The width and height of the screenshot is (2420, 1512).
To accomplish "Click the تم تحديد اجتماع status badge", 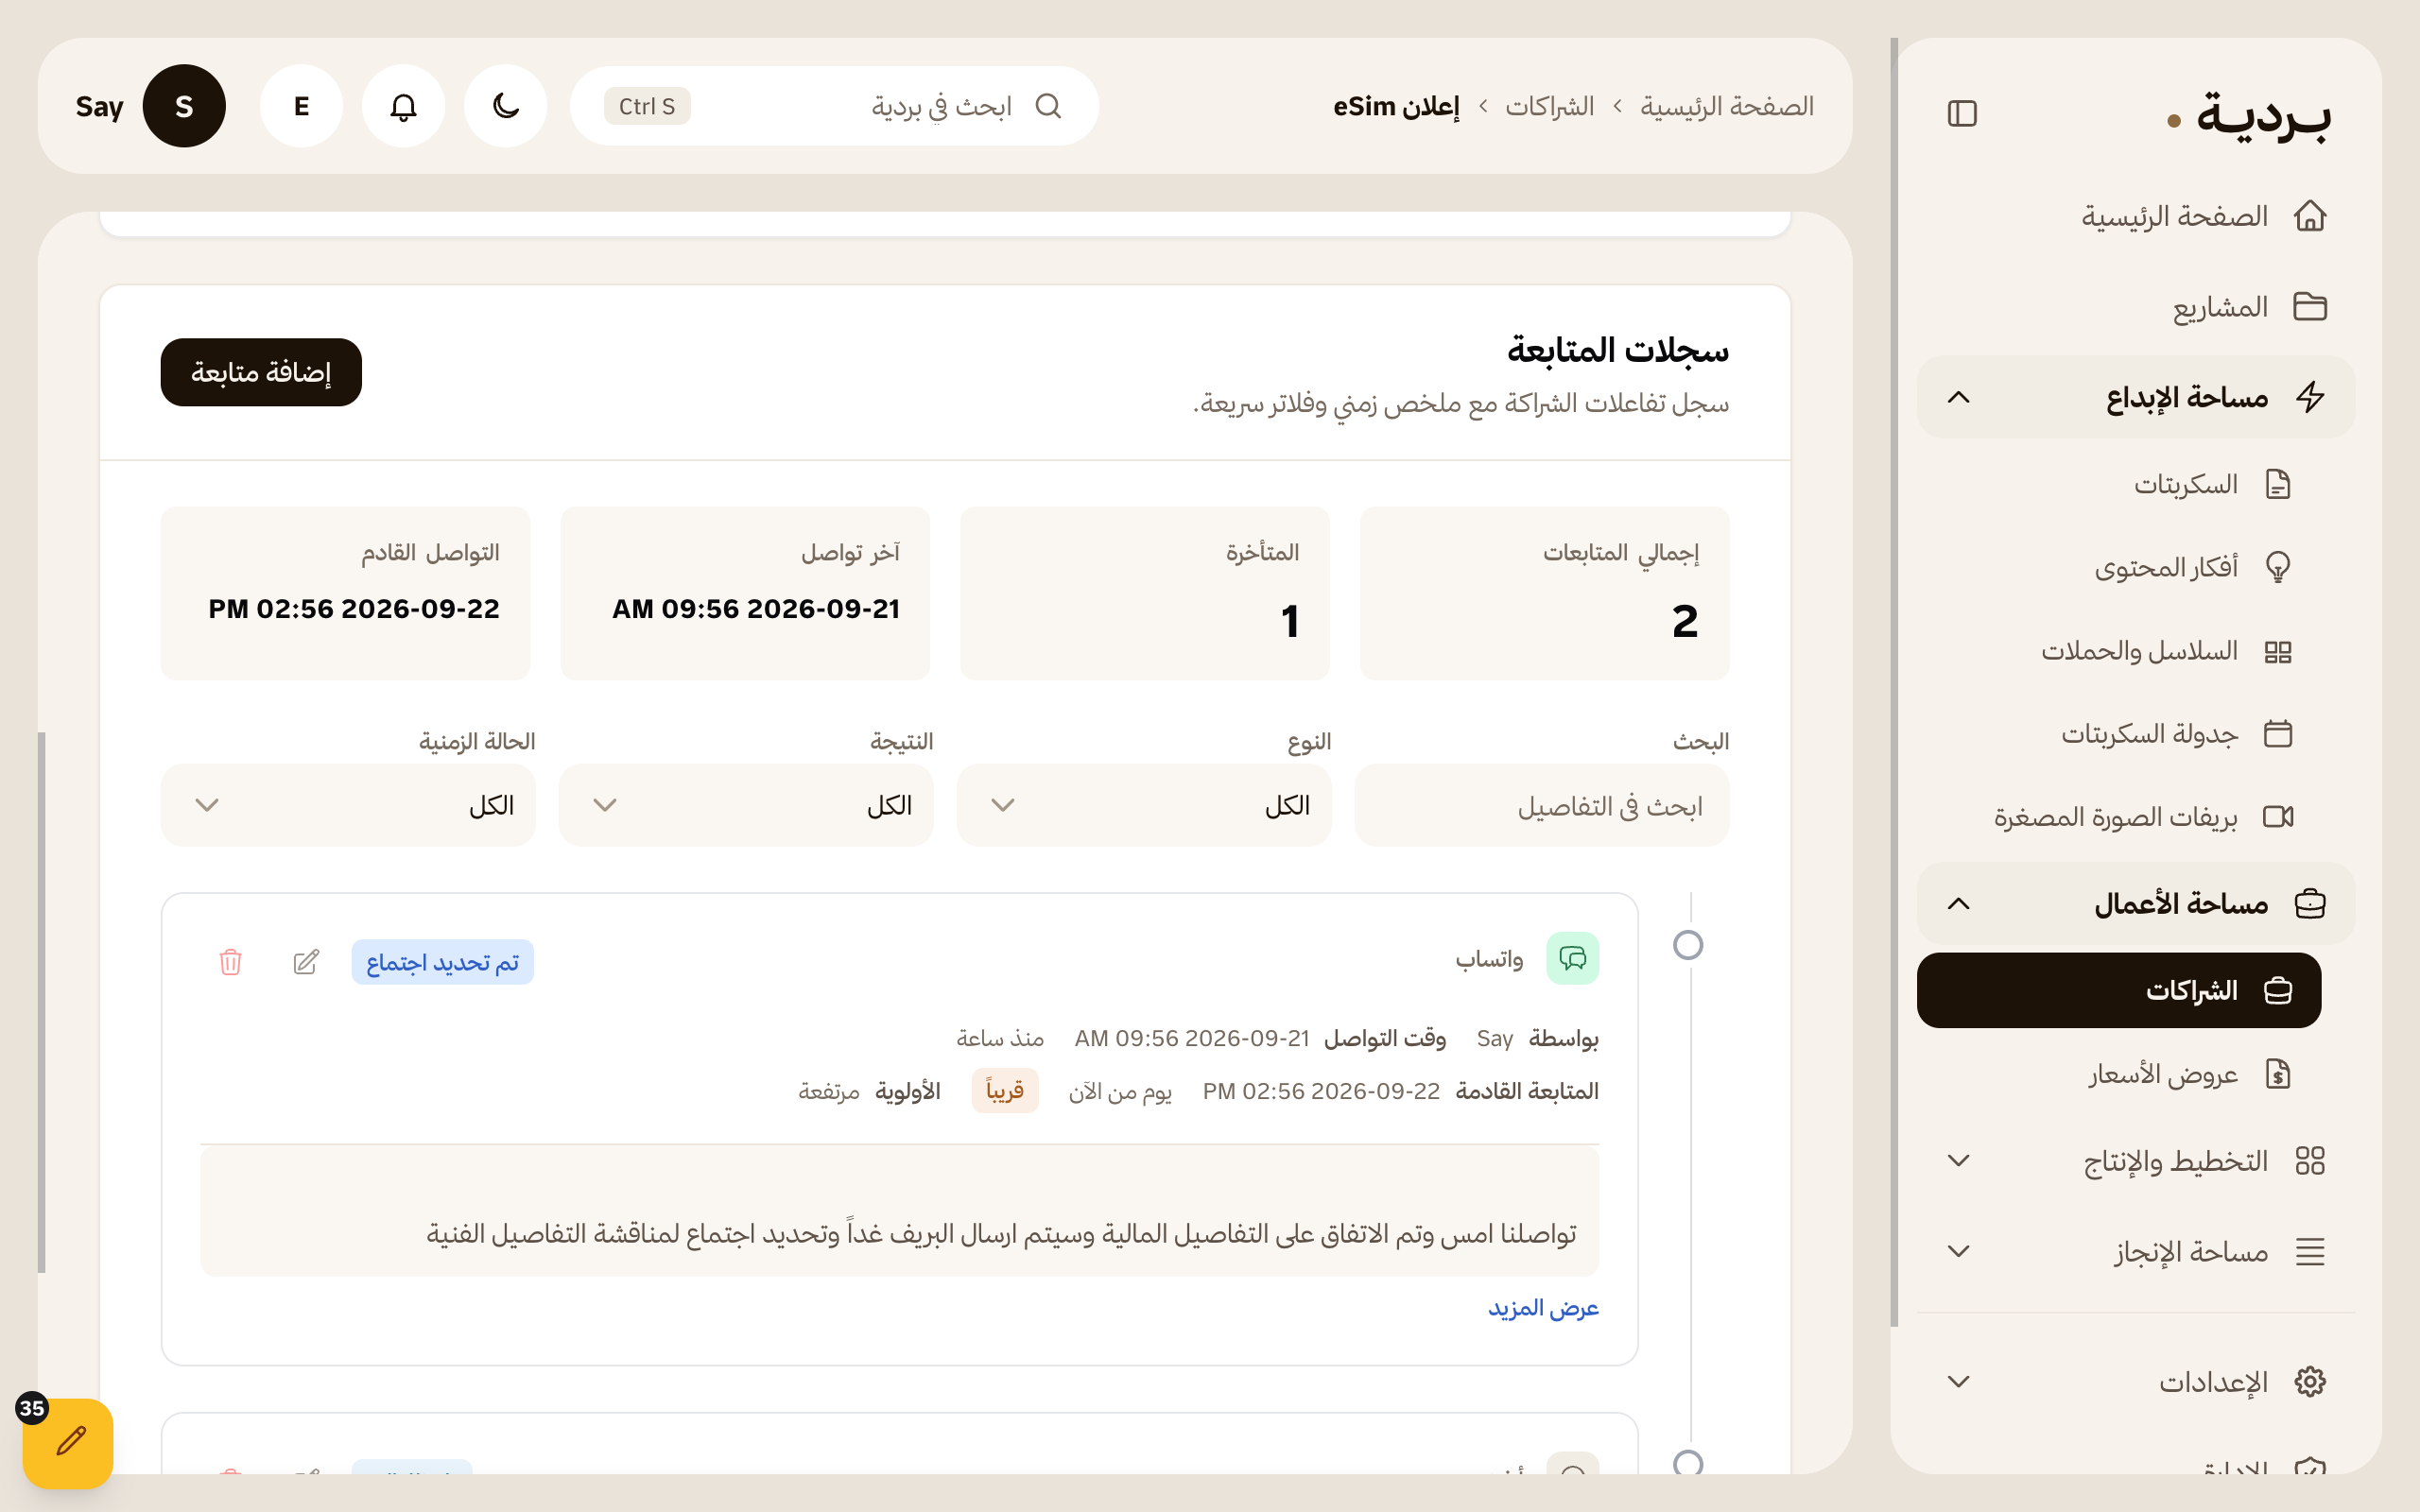I will [x=442, y=962].
